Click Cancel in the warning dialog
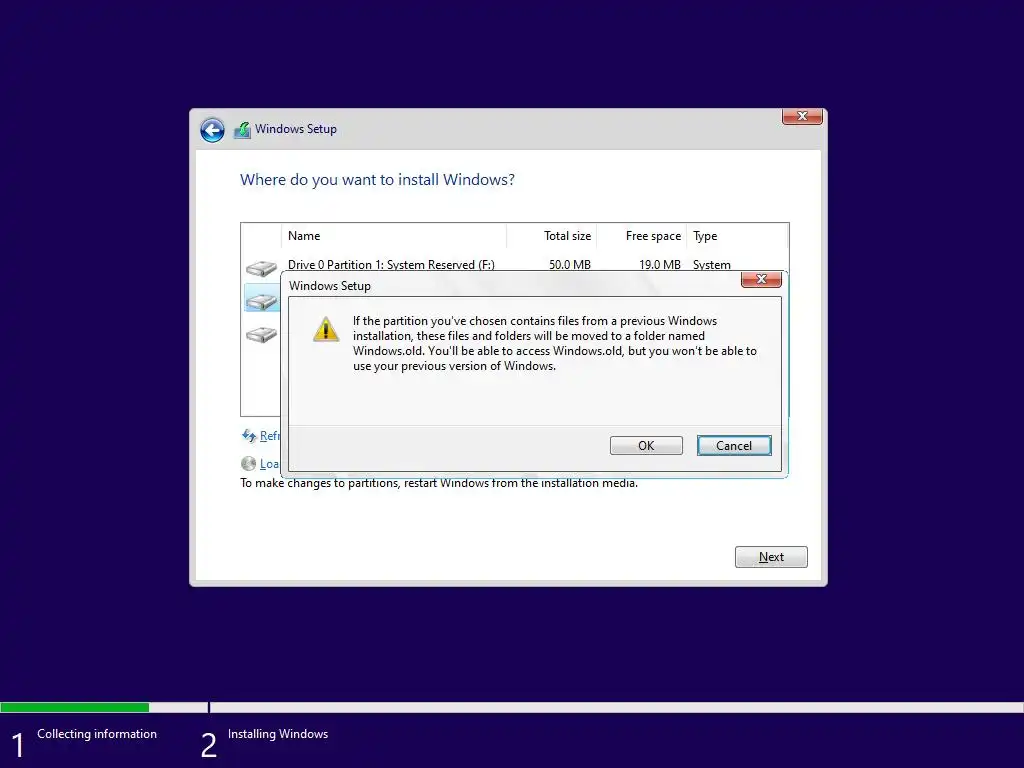This screenshot has height=768, width=1024. (734, 445)
